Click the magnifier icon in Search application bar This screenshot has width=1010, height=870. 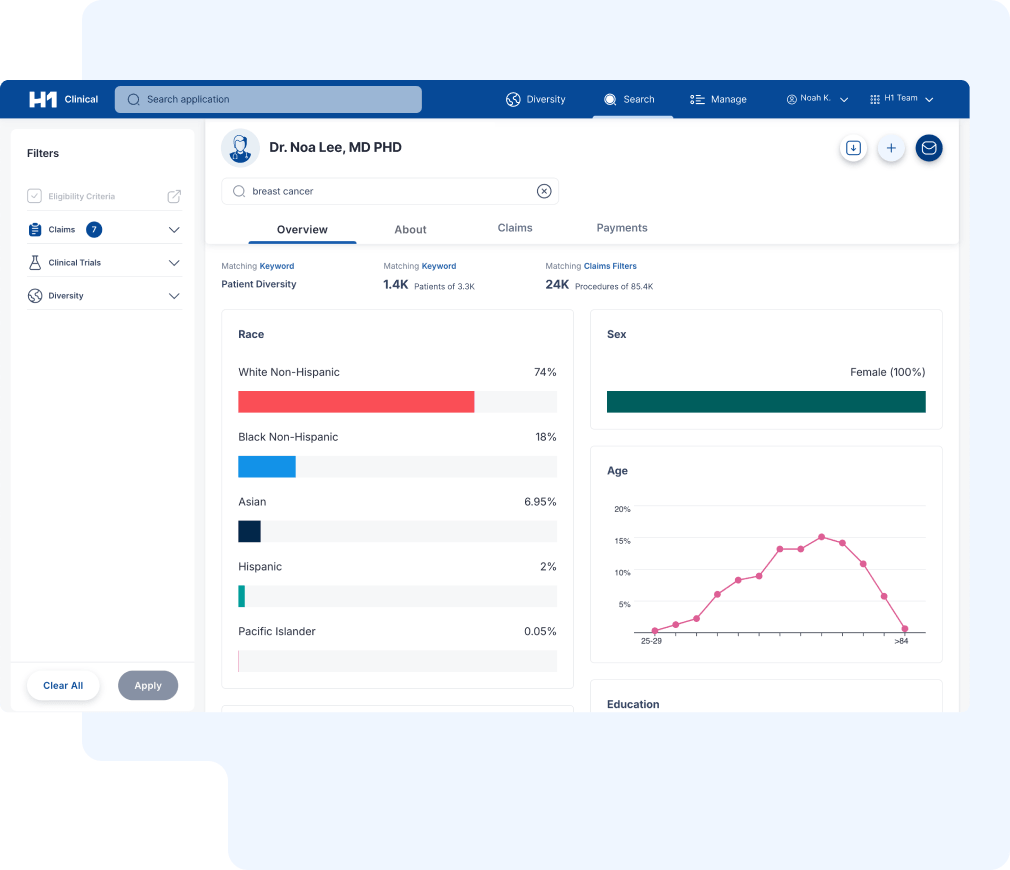click(133, 99)
